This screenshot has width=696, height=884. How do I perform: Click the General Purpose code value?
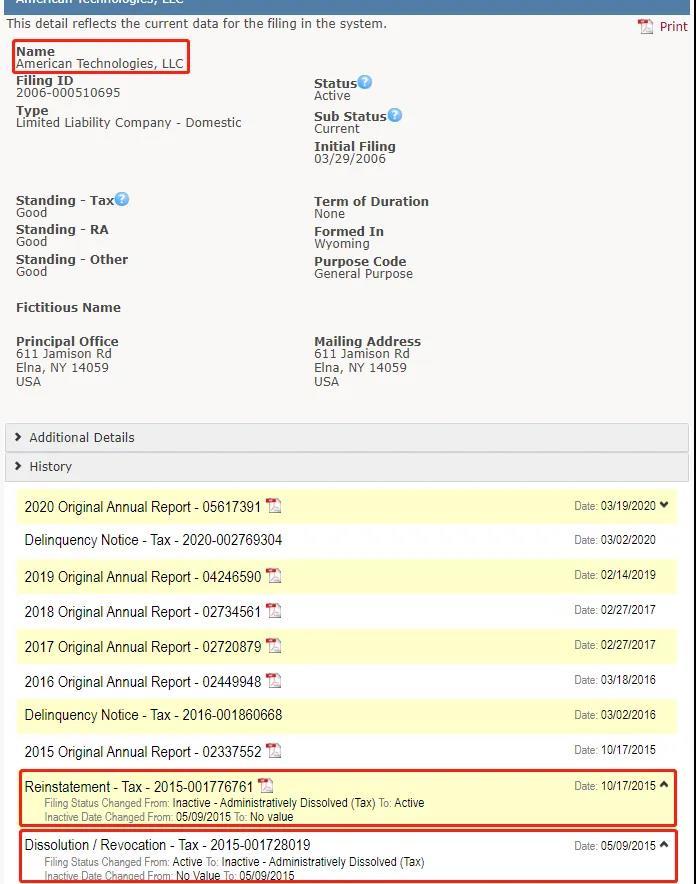tap(363, 274)
